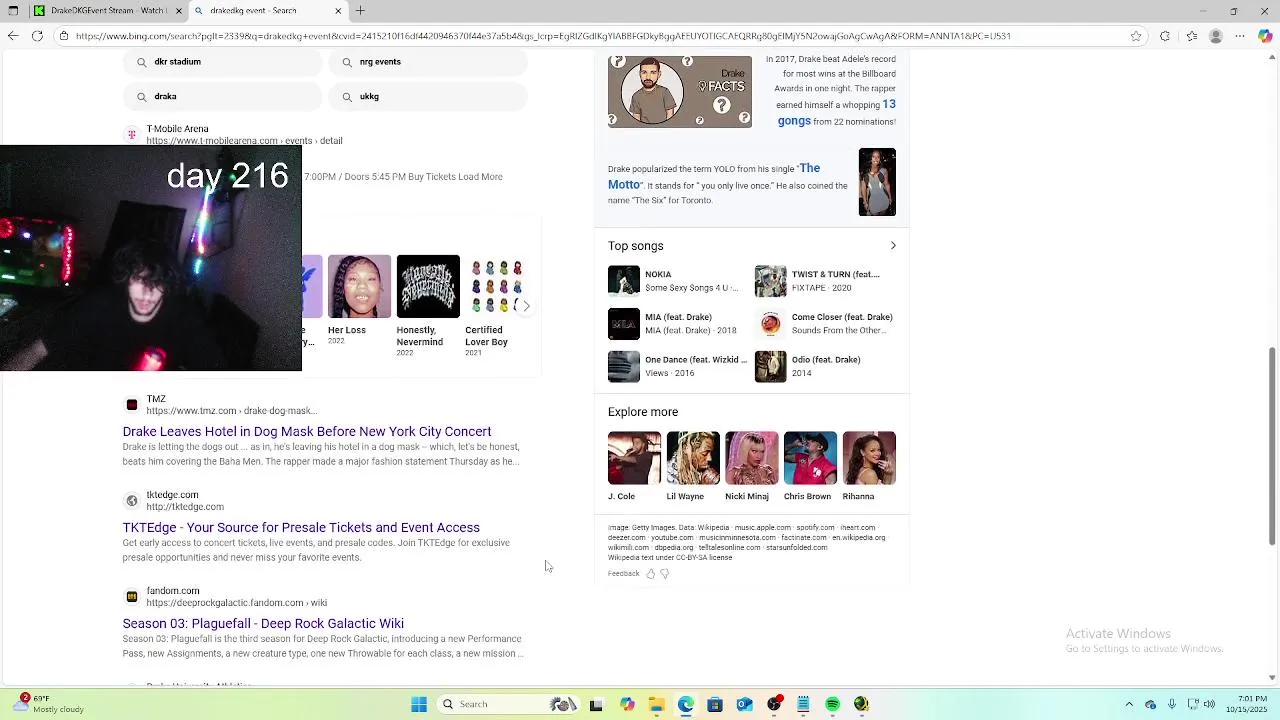Select related search 'dkr stadium'
Screen dimensions: 1280x720
click(x=222, y=62)
